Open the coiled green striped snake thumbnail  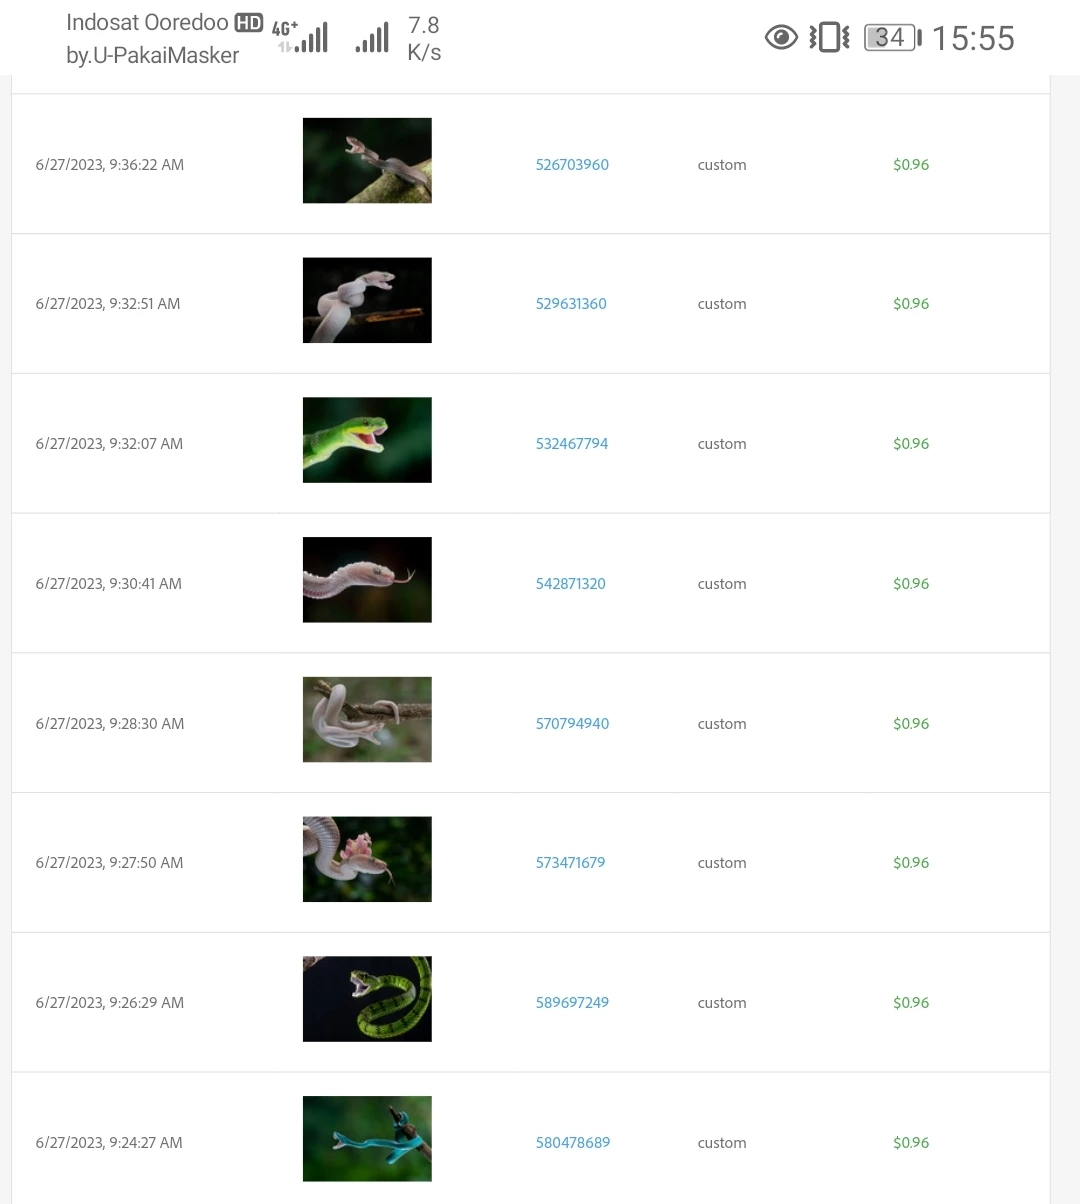coord(367,999)
